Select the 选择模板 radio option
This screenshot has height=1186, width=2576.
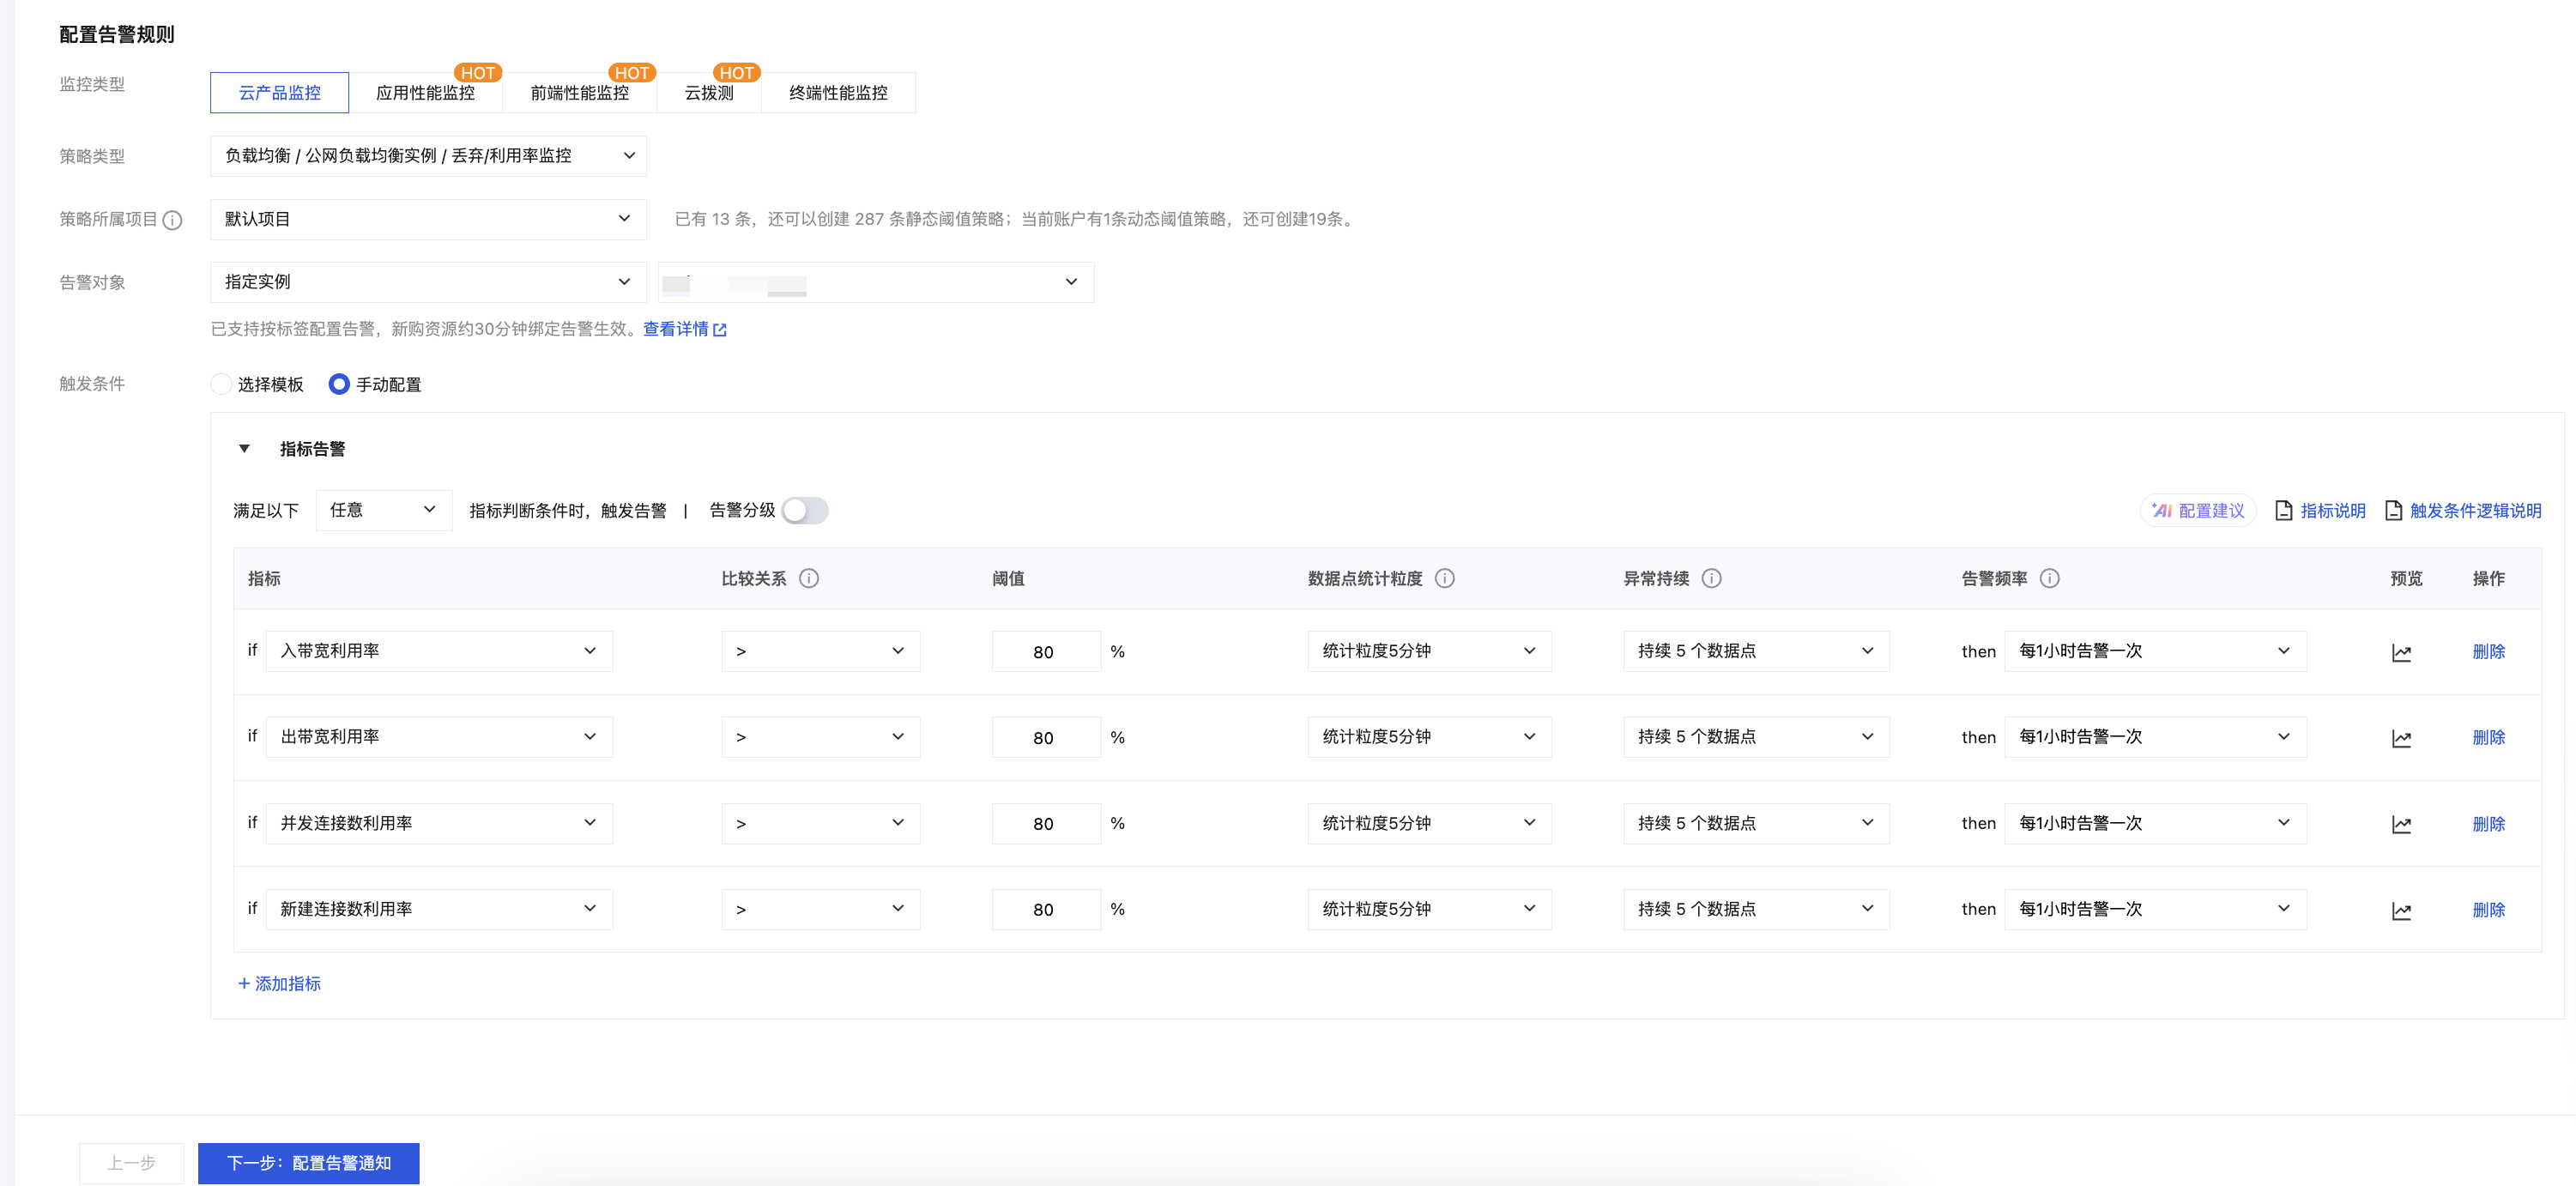point(222,384)
